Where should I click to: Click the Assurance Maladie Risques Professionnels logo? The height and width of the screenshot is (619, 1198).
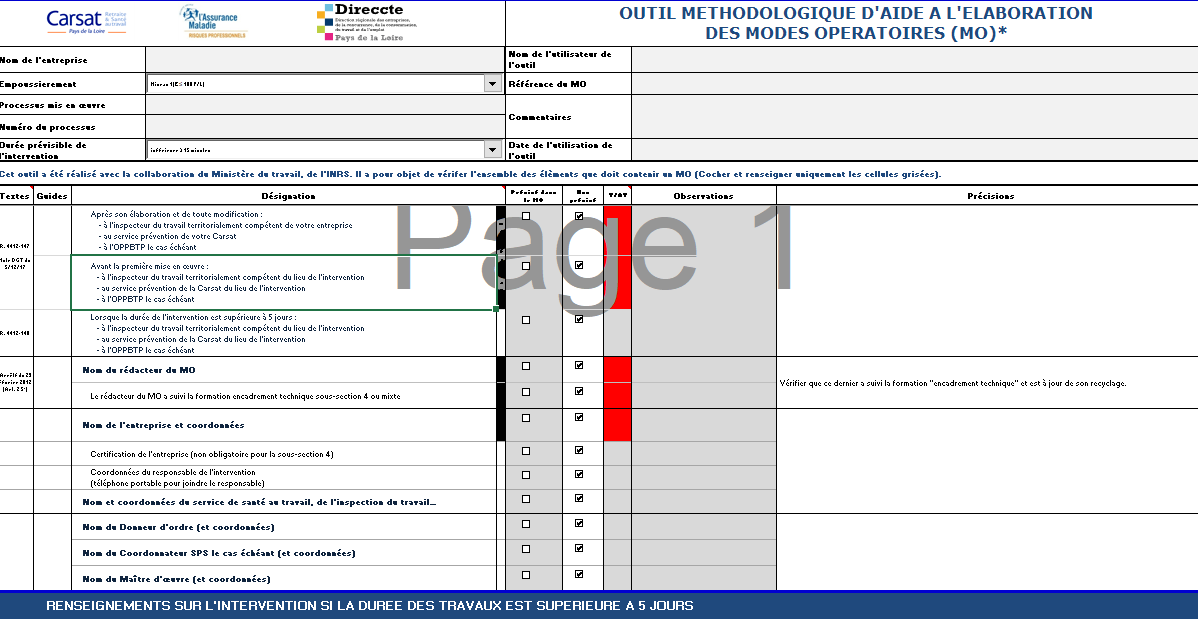[213, 21]
